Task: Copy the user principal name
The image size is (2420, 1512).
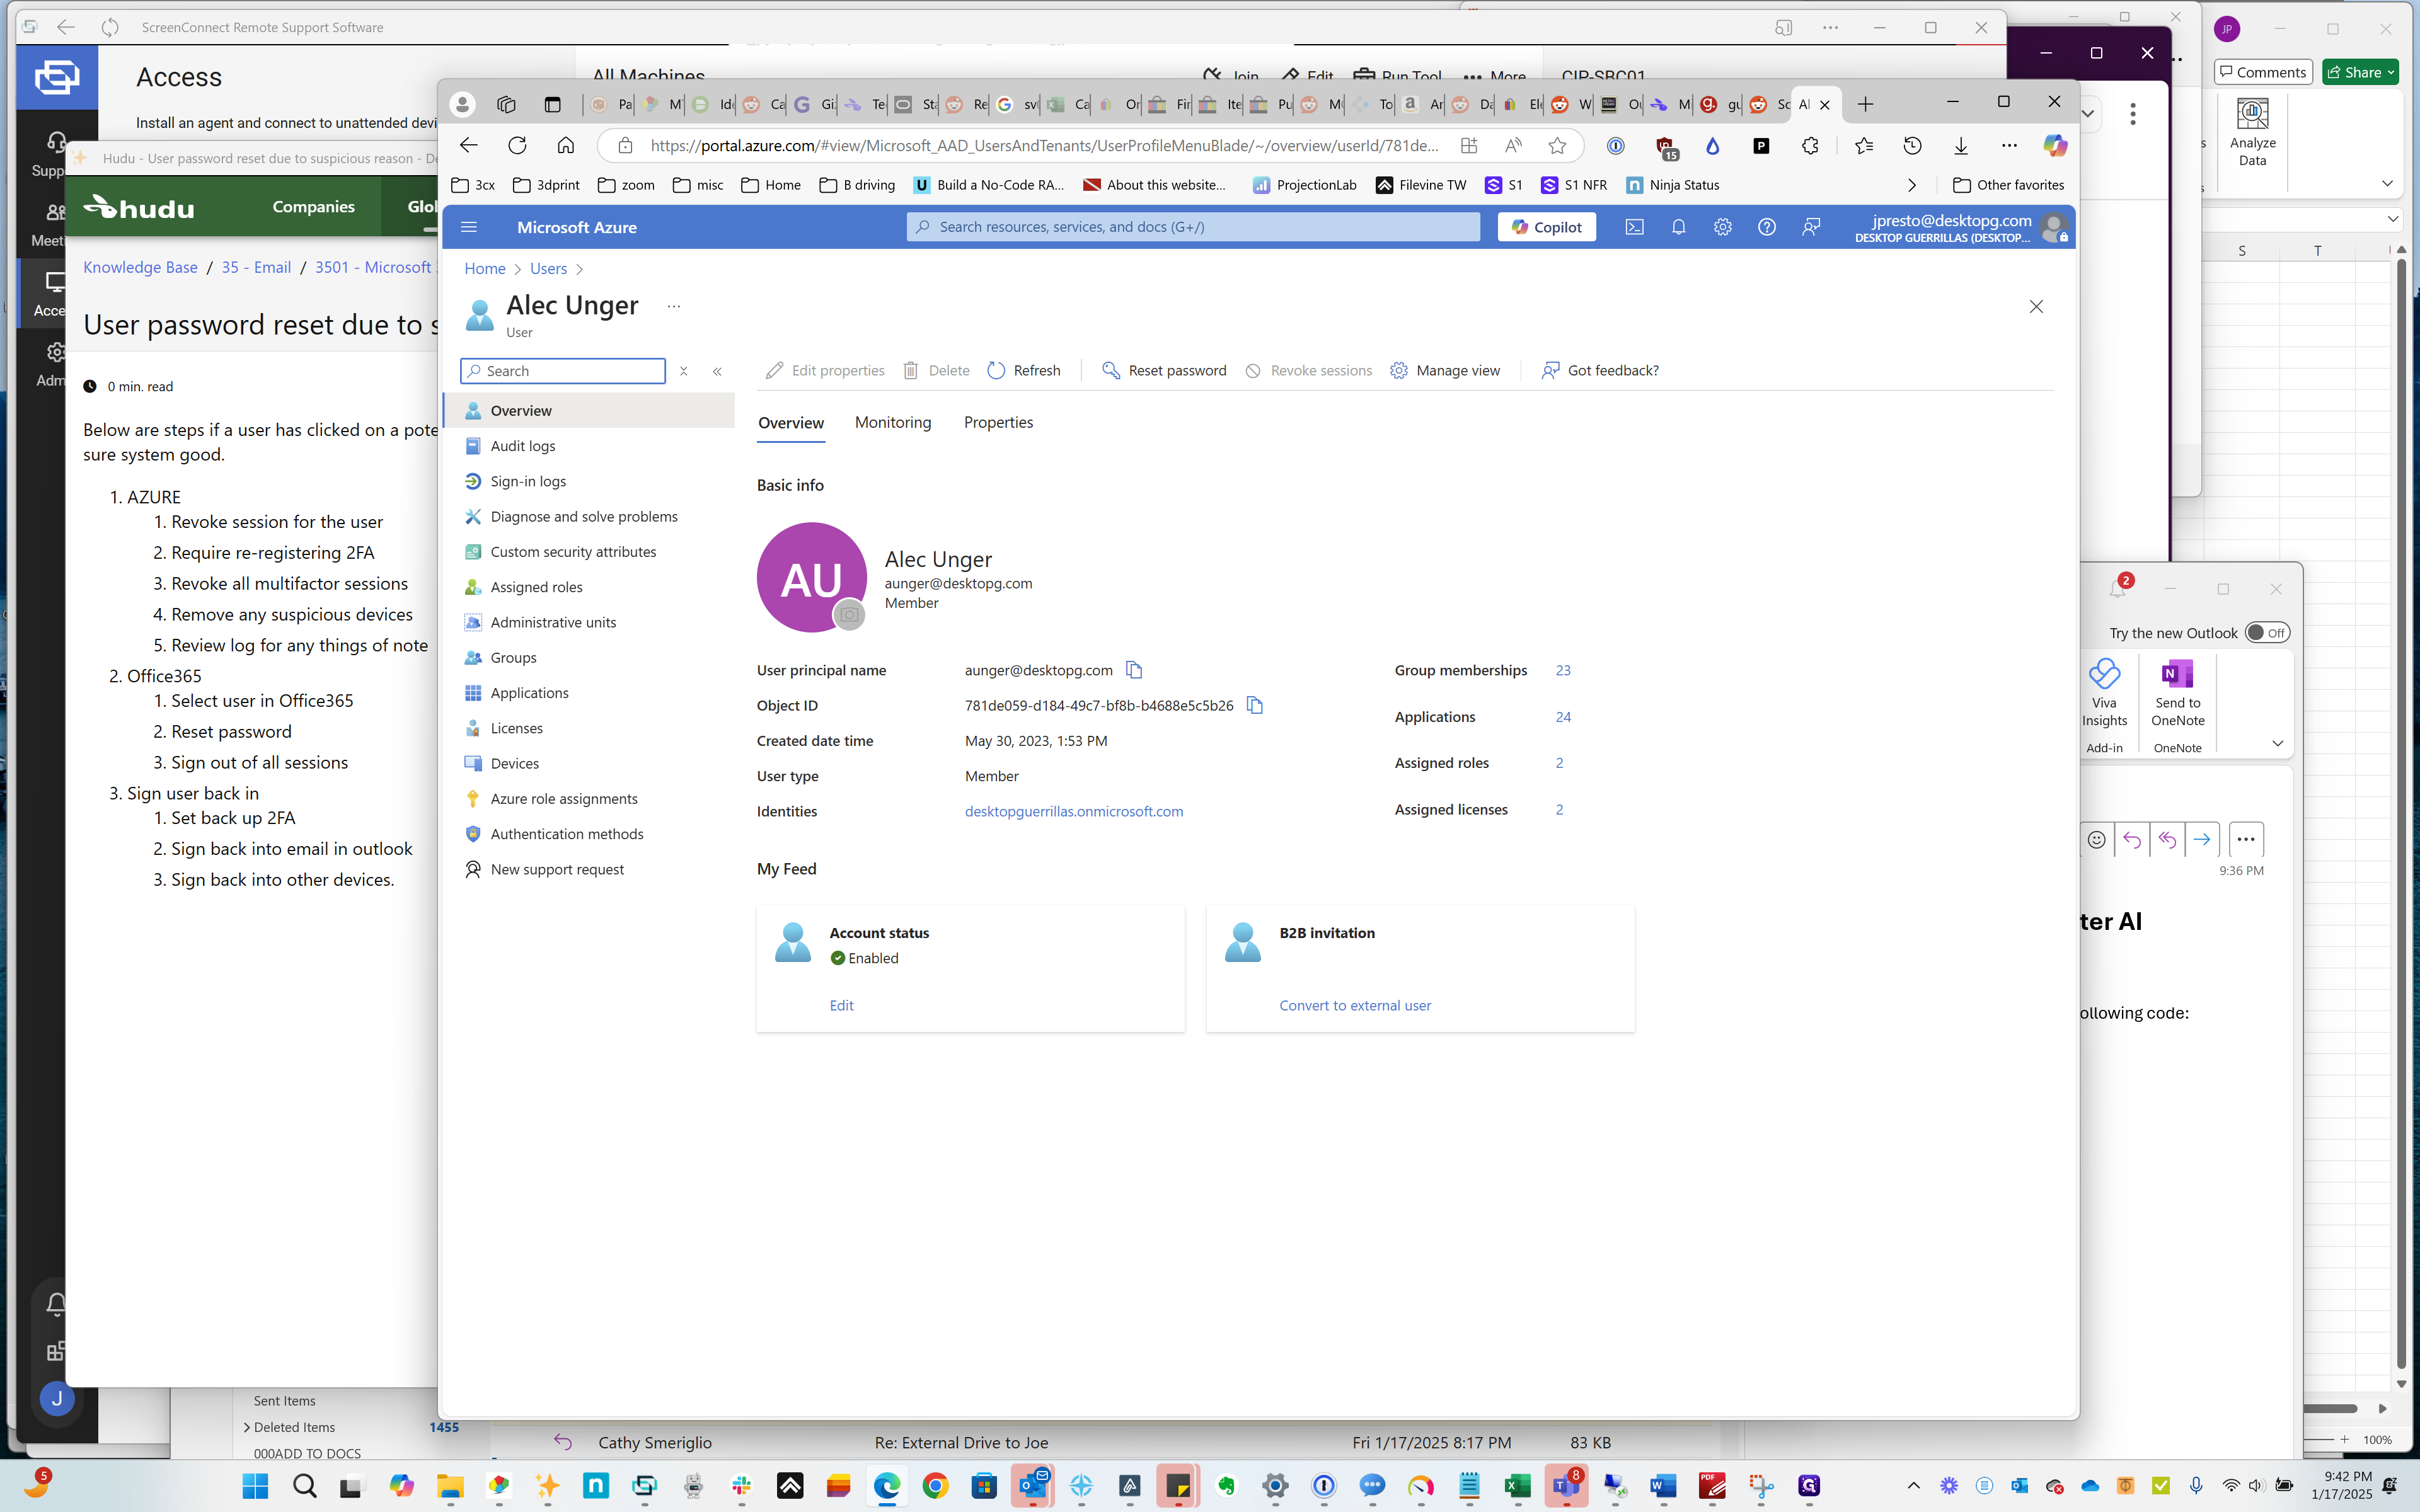Action: click(x=1134, y=670)
